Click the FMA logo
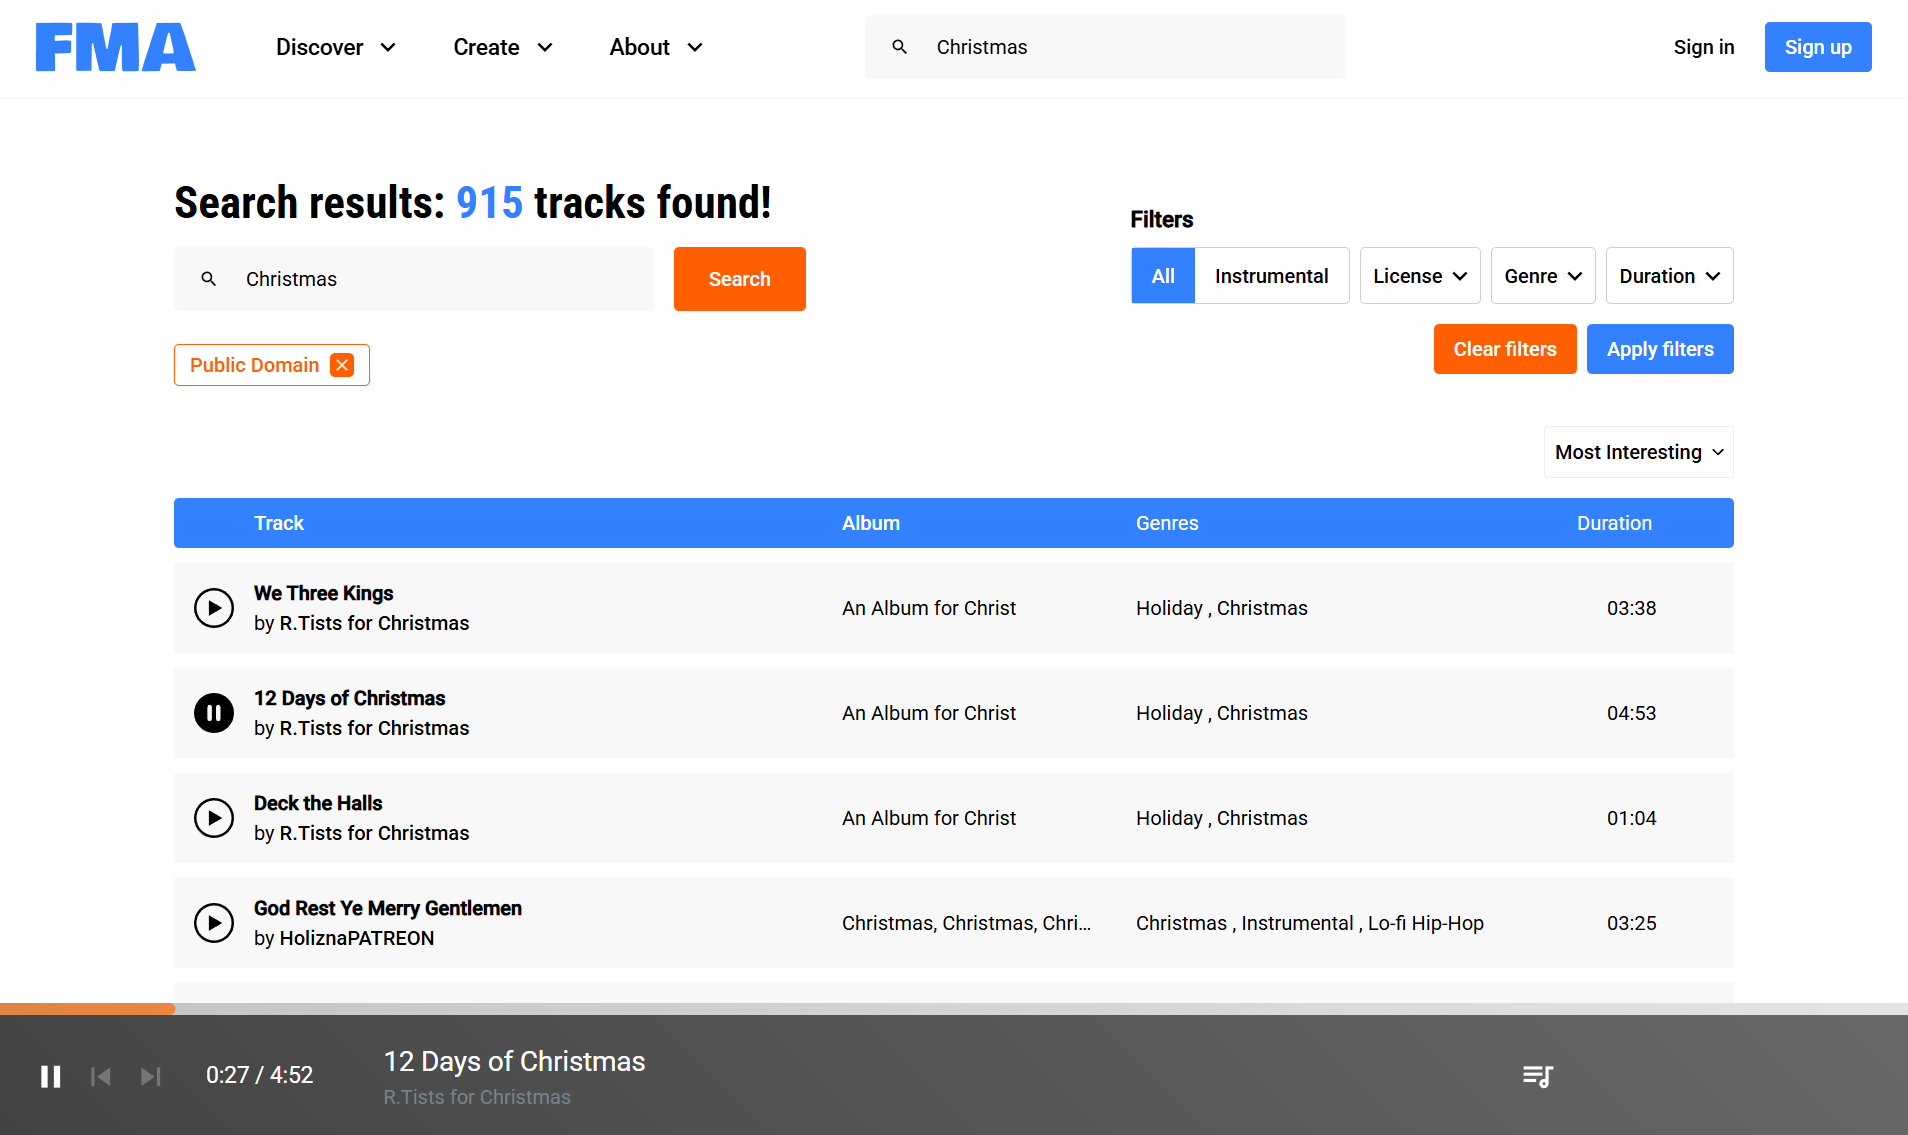This screenshot has height=1135, width=1908. pyautogui.click(x=115, y=47)
